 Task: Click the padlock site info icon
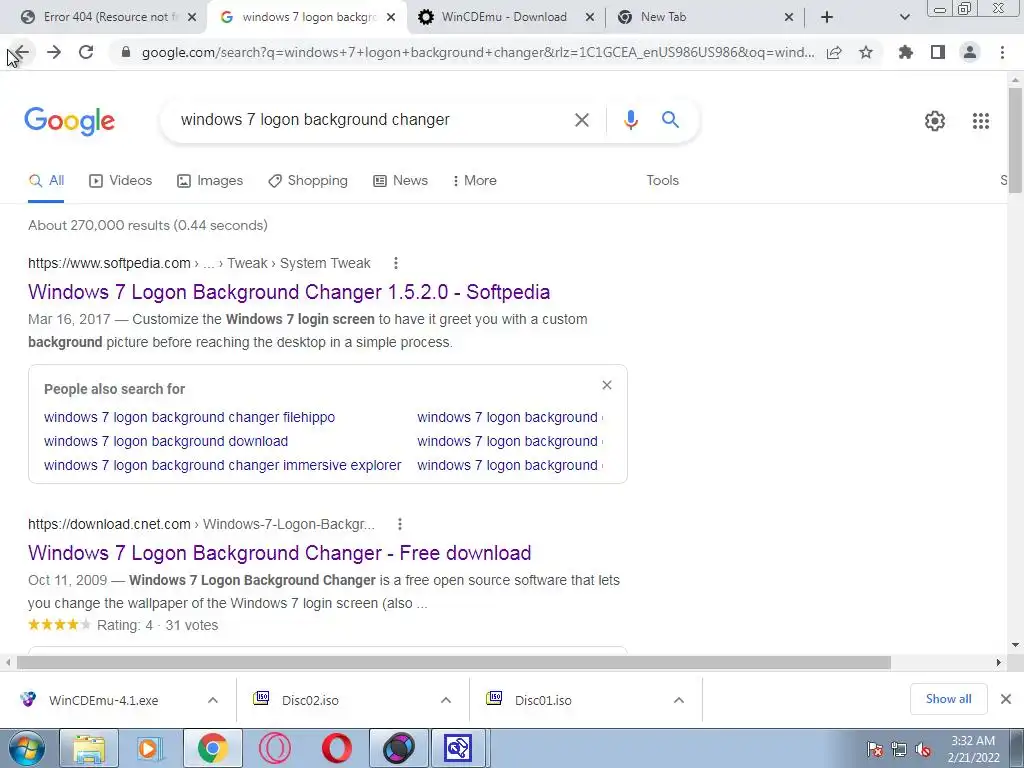(x=126, y=52)
